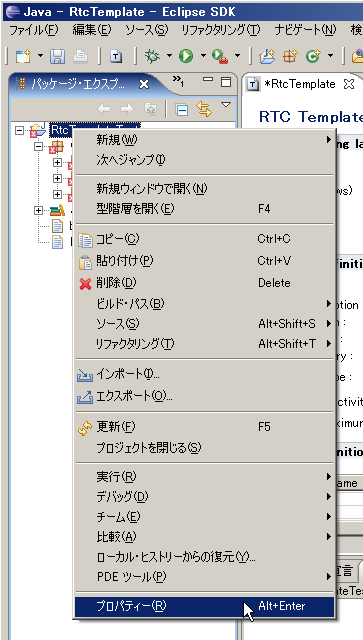Open the ナビゲート(N) menu

click(305, 30)
